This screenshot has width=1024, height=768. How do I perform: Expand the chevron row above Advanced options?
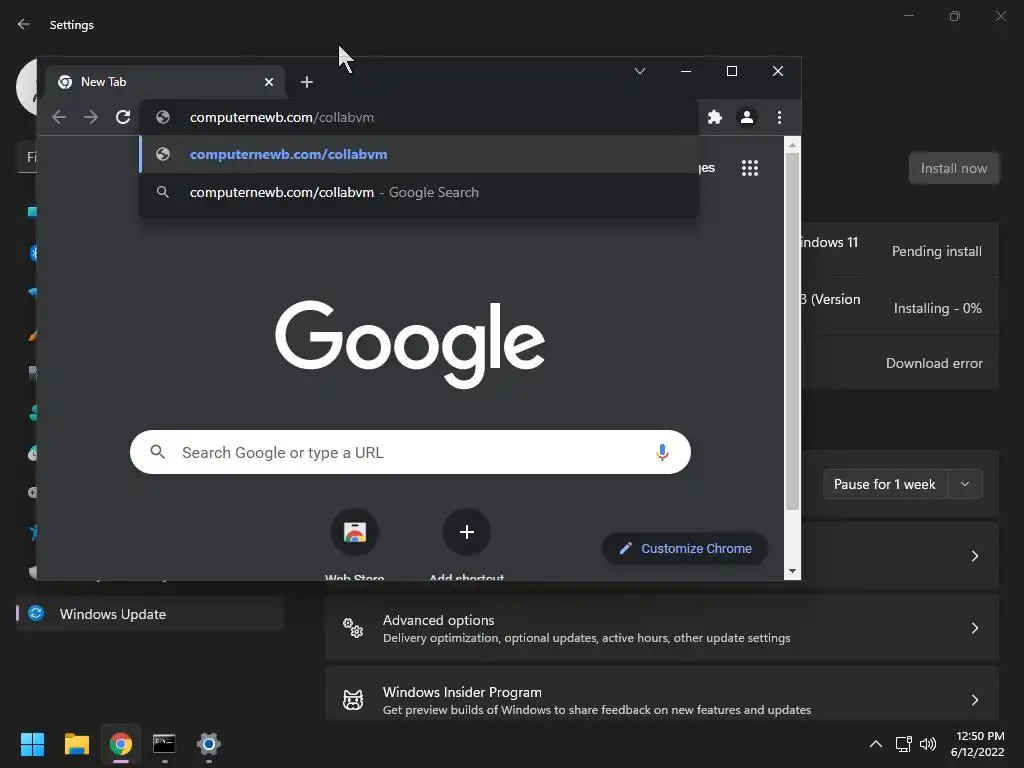click(x=974, y=556)
